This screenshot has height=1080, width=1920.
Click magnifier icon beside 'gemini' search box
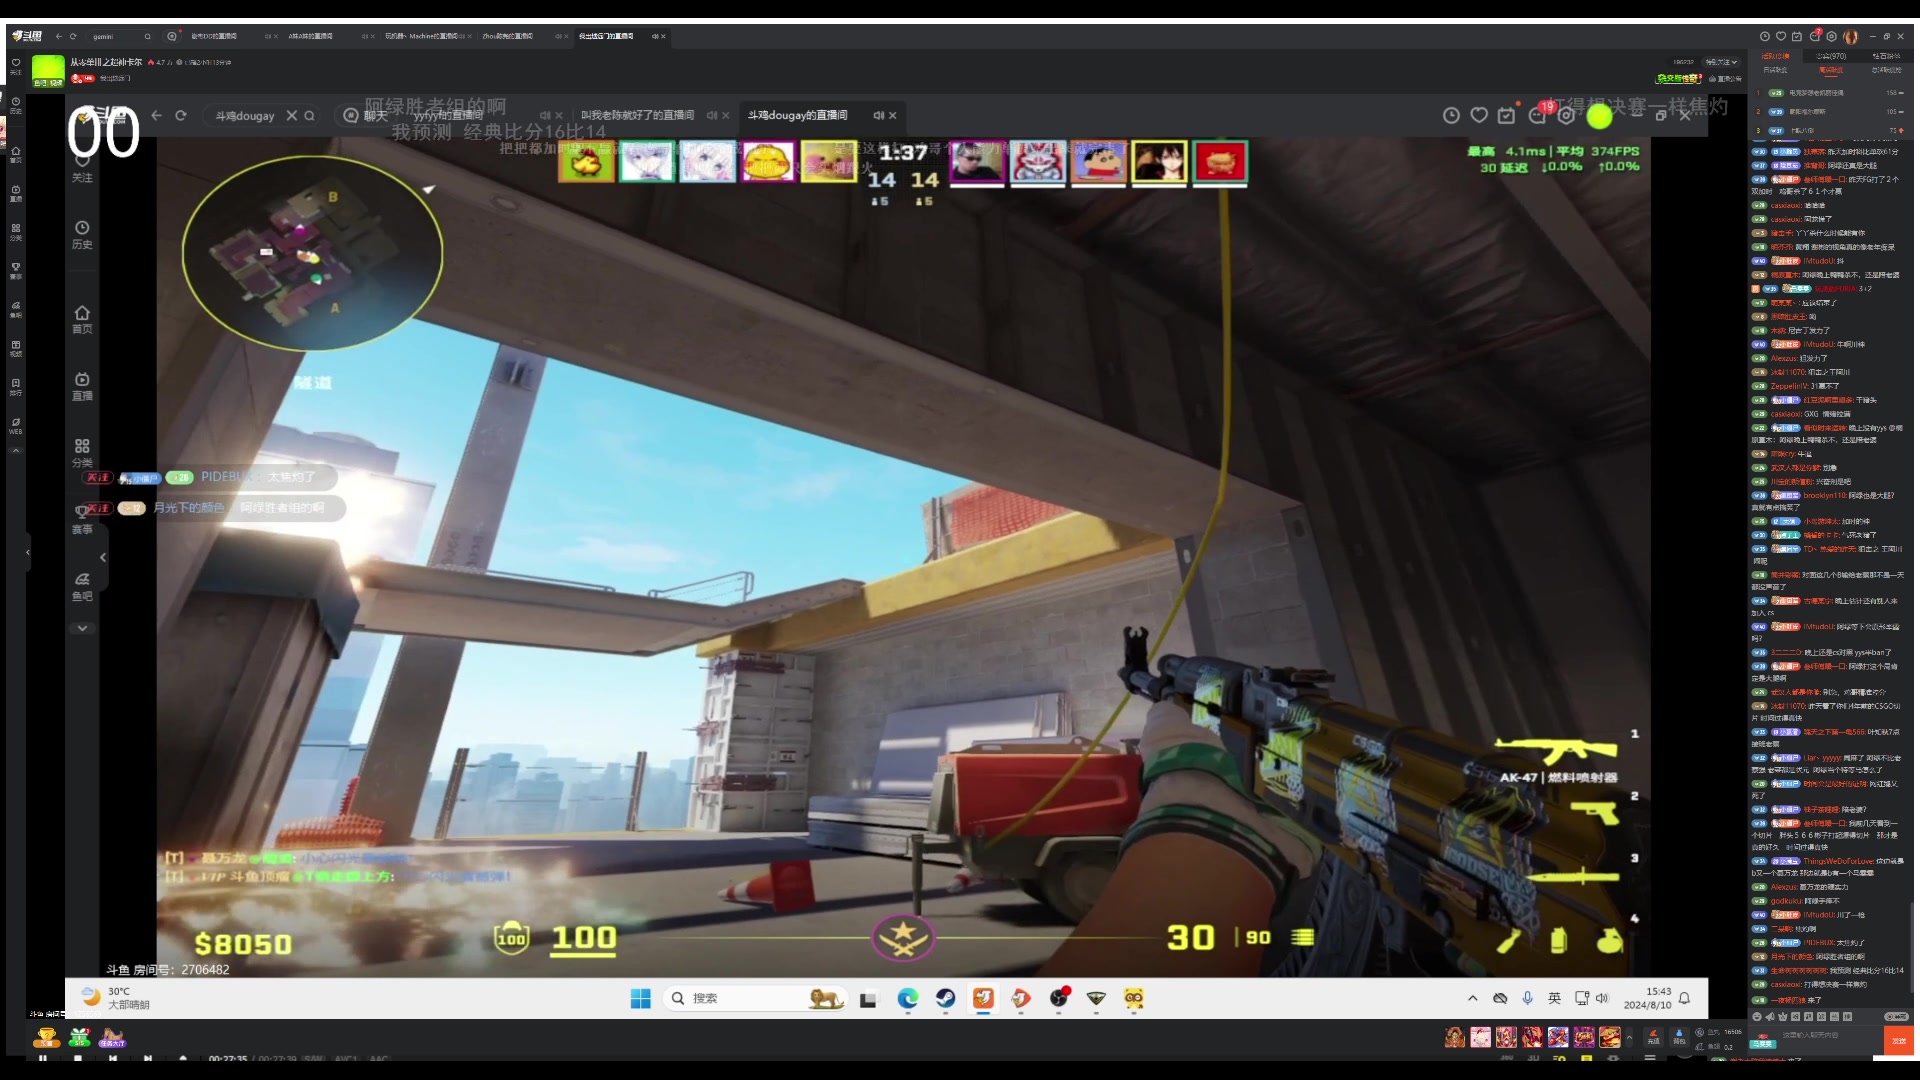coord(148,36)
